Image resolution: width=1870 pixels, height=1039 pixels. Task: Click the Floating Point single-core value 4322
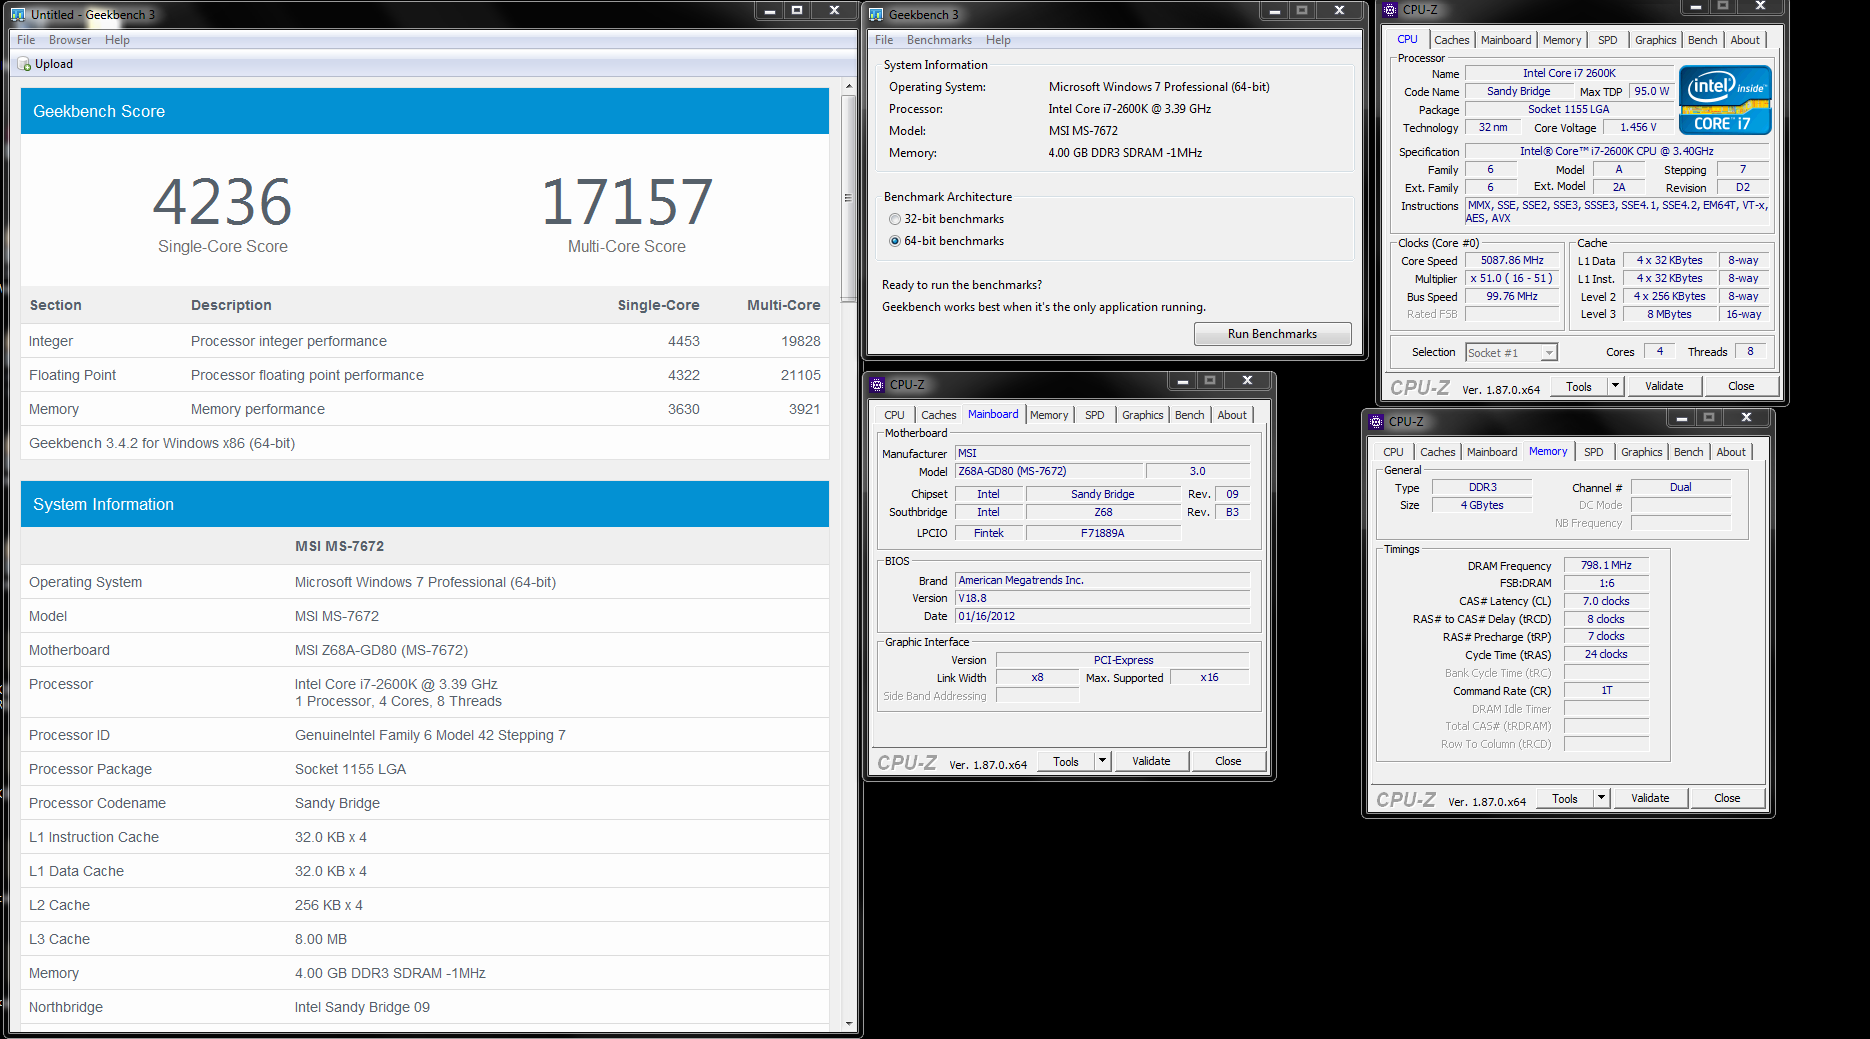[x=684, y=375]
